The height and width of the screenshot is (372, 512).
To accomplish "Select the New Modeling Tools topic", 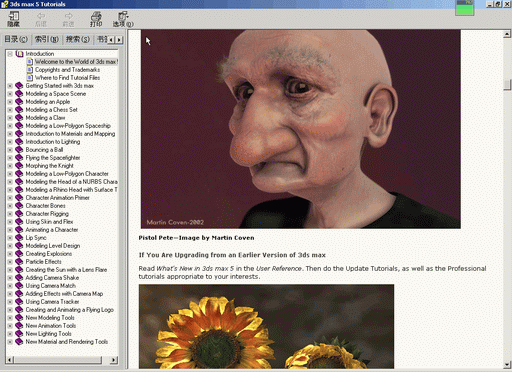I will tap(50, 318).
